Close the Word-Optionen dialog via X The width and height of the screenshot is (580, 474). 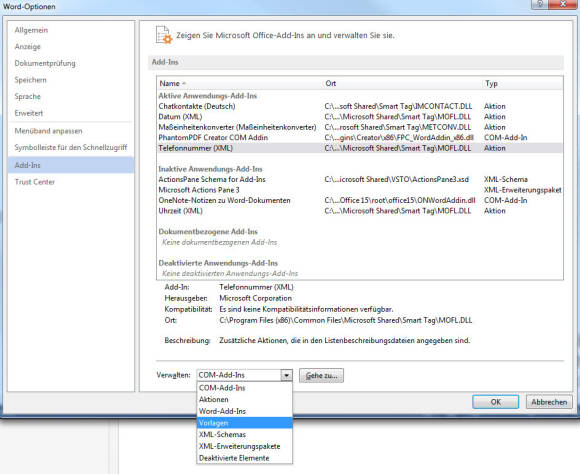563,4
